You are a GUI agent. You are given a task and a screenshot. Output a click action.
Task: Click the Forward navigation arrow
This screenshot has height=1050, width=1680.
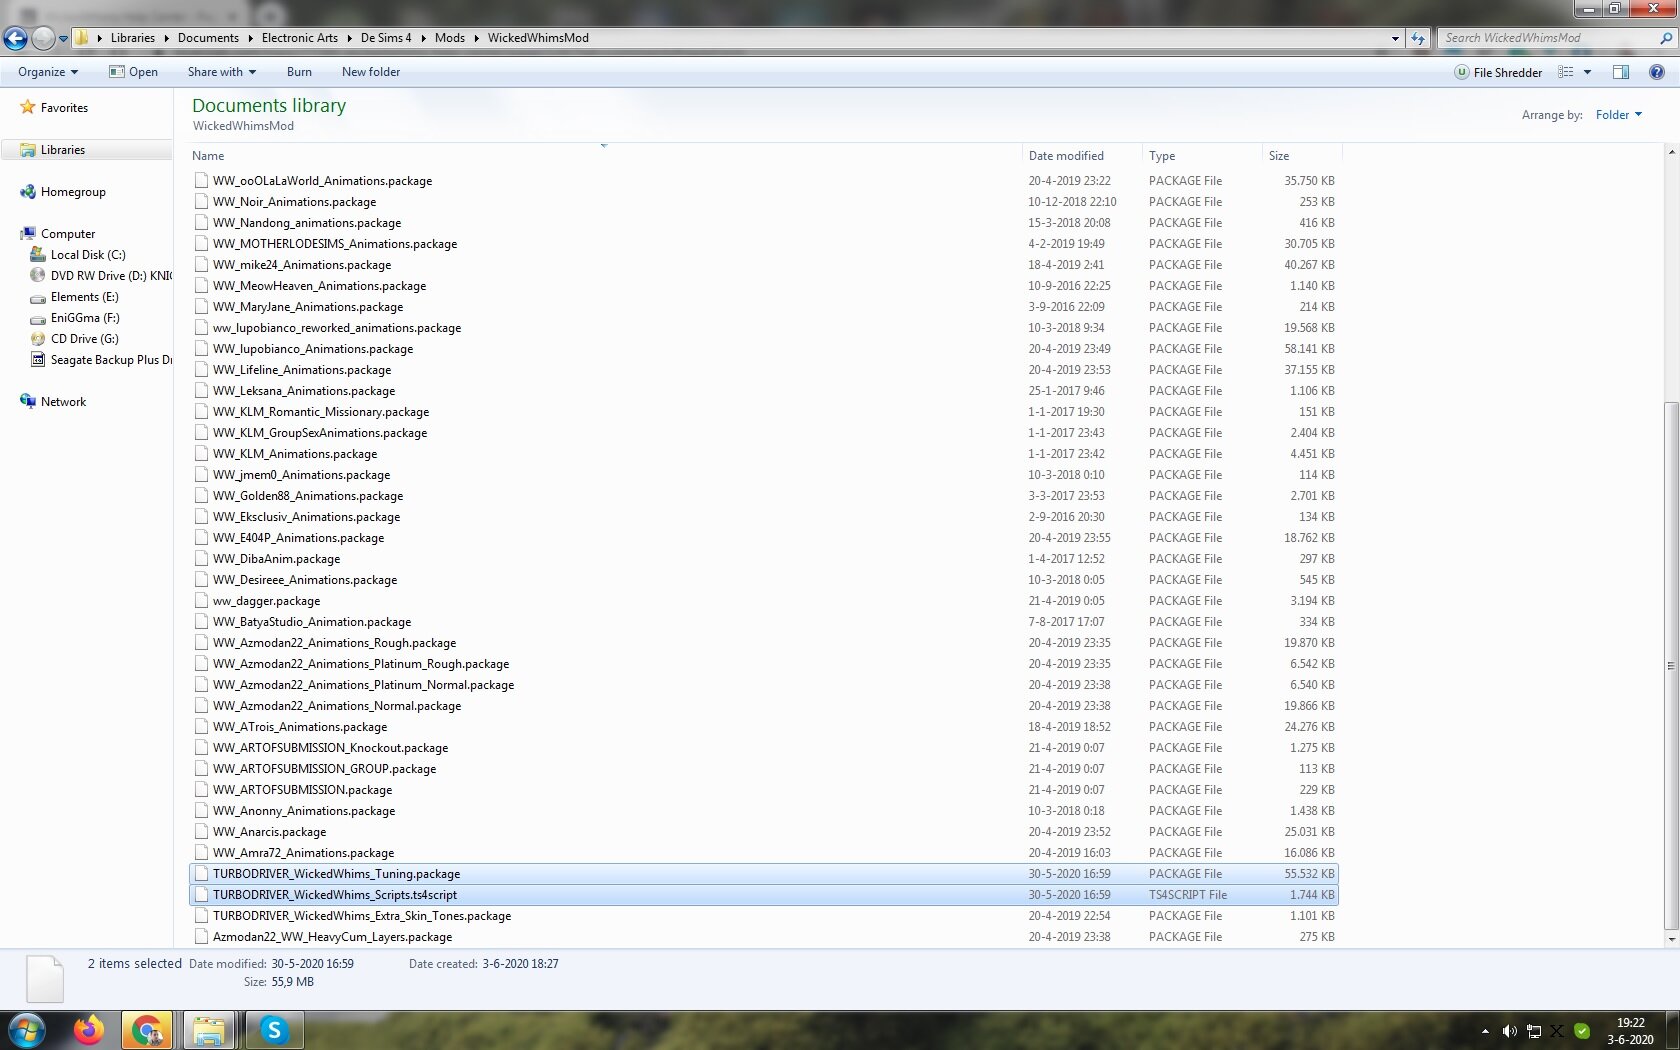click(43, 38)
